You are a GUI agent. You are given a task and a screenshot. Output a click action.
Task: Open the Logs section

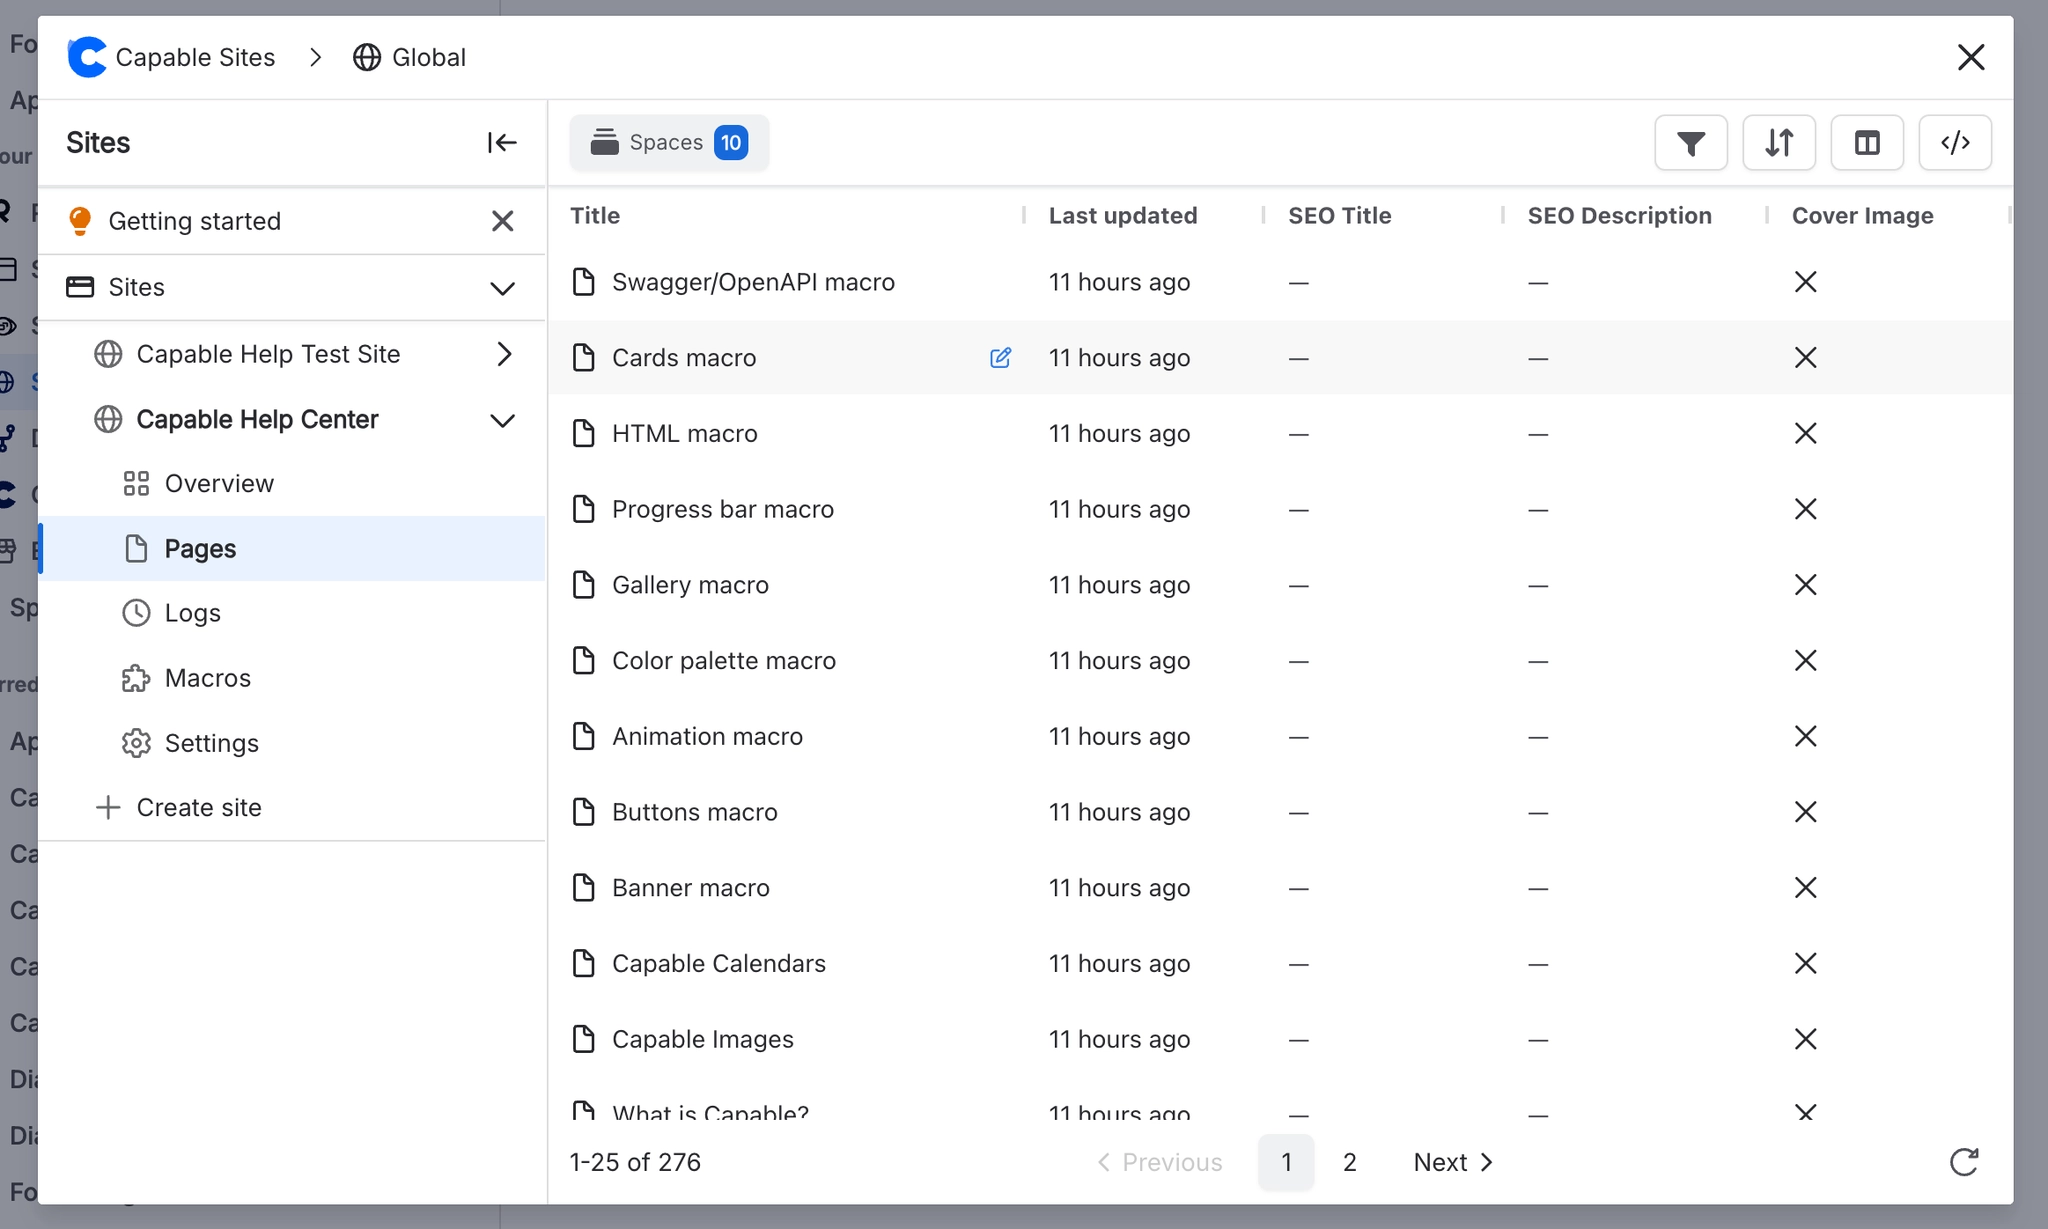pyautogui.click(x=292, y=613)
